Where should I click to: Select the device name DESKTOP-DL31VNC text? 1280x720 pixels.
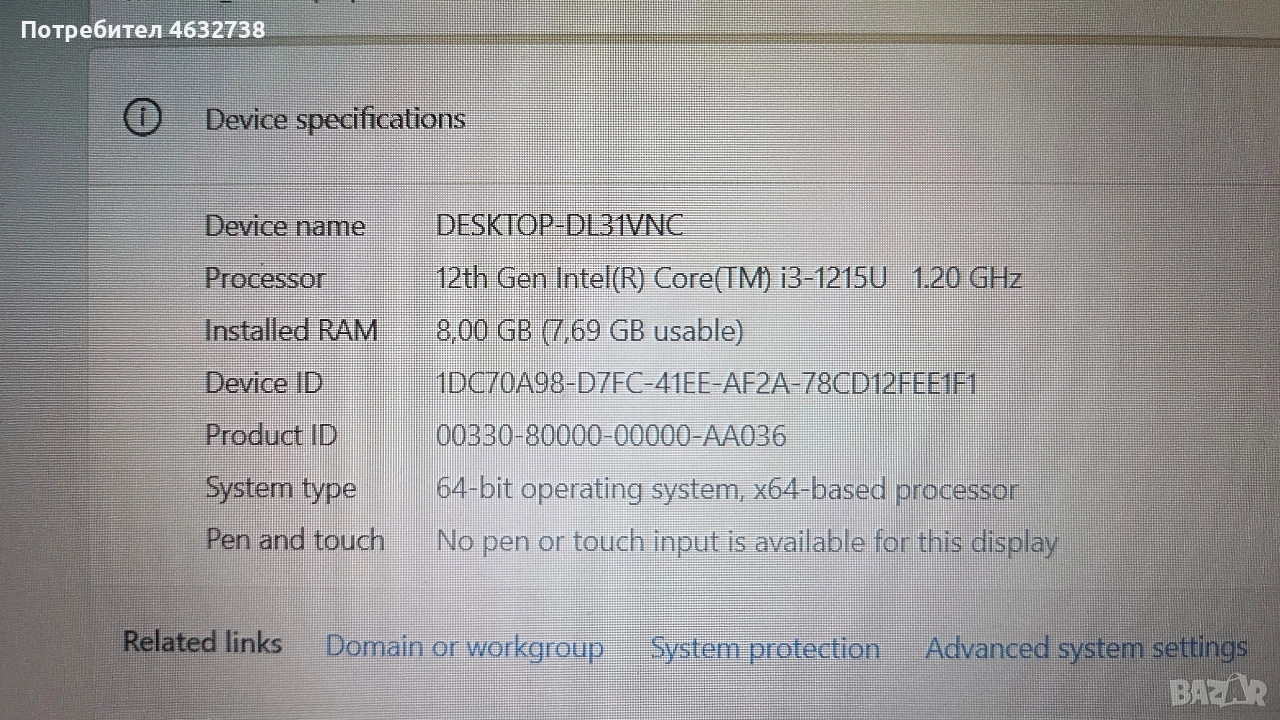[559, 226]
